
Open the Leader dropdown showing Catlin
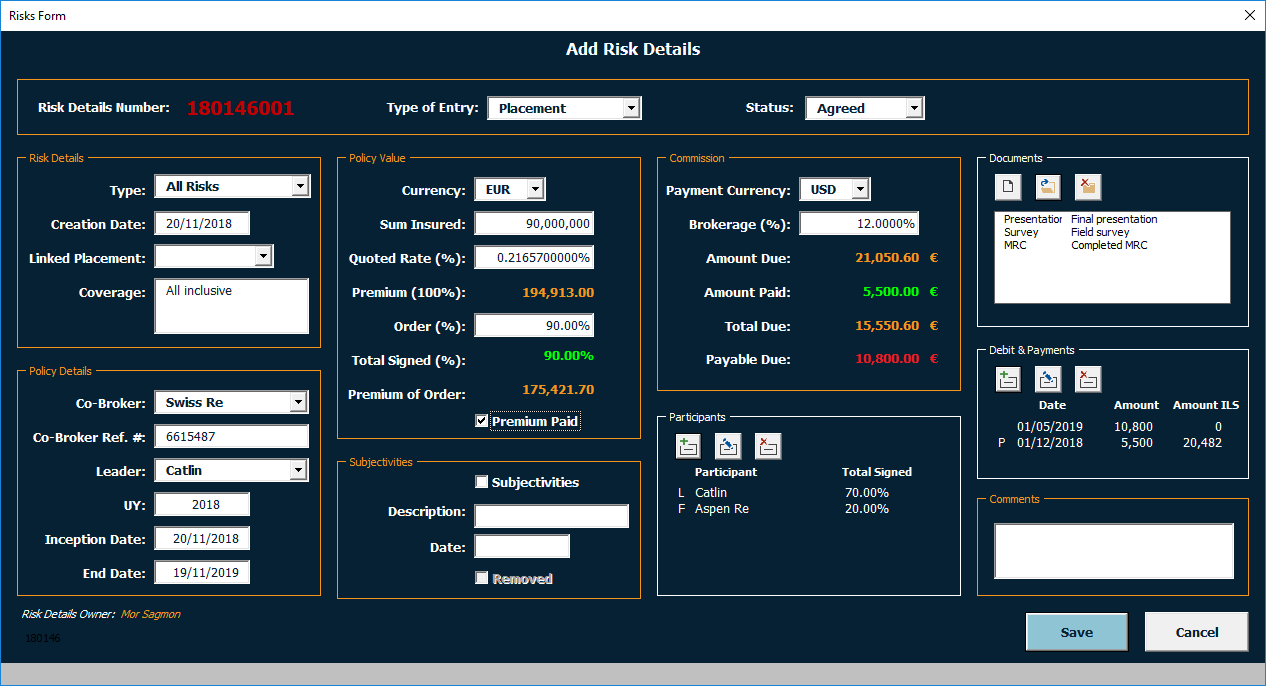(x=298, y=470)
